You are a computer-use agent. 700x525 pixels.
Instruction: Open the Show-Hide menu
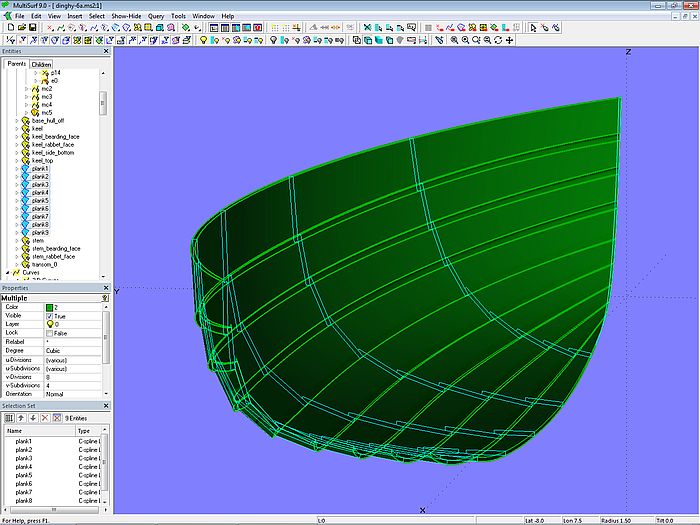(126, 16)
